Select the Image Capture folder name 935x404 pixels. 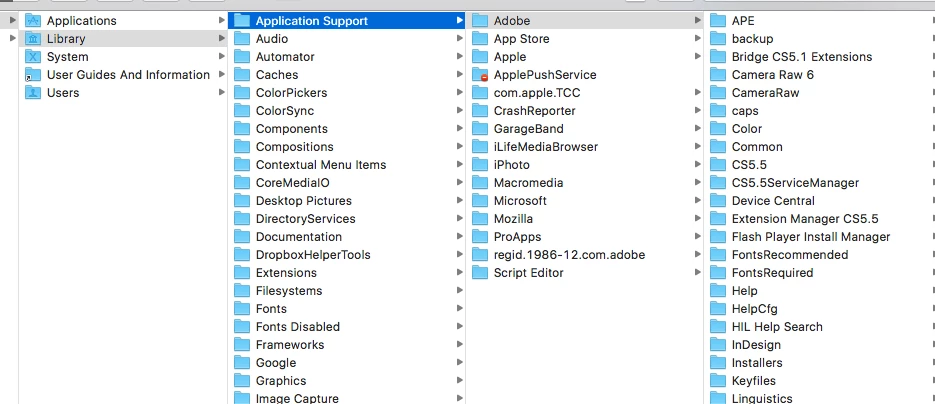pos(297,398)
